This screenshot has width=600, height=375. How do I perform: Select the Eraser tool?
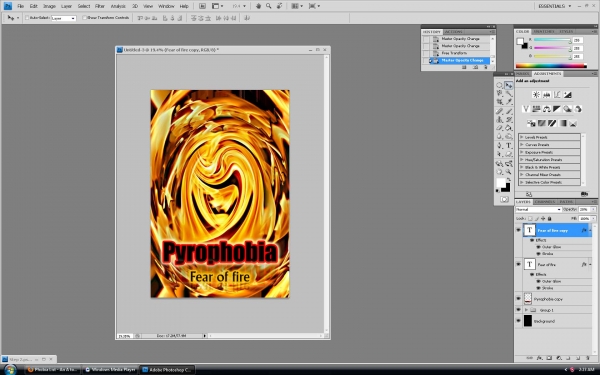[499, 128]
